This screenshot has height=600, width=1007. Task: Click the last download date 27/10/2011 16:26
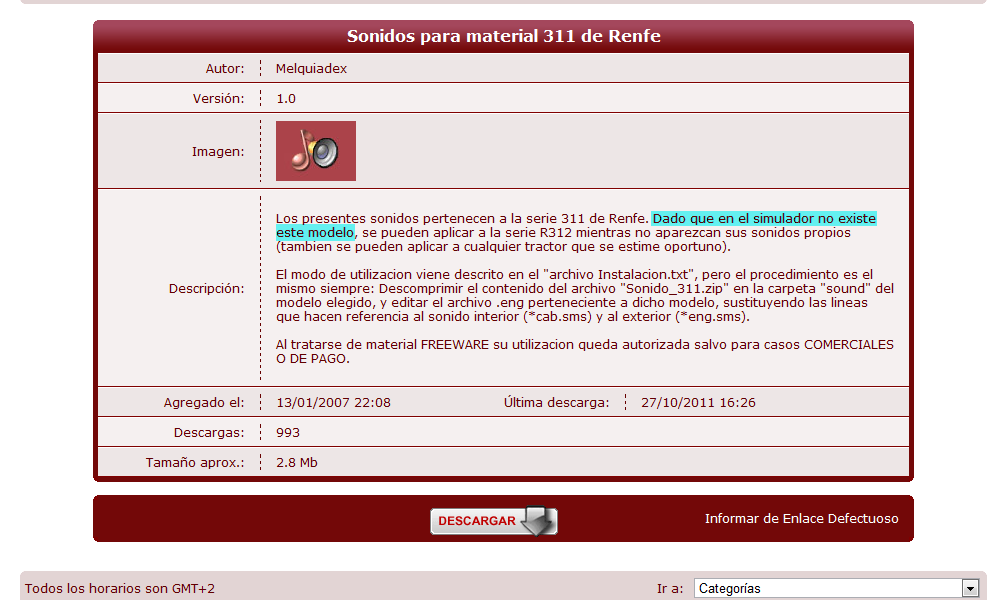698,403
